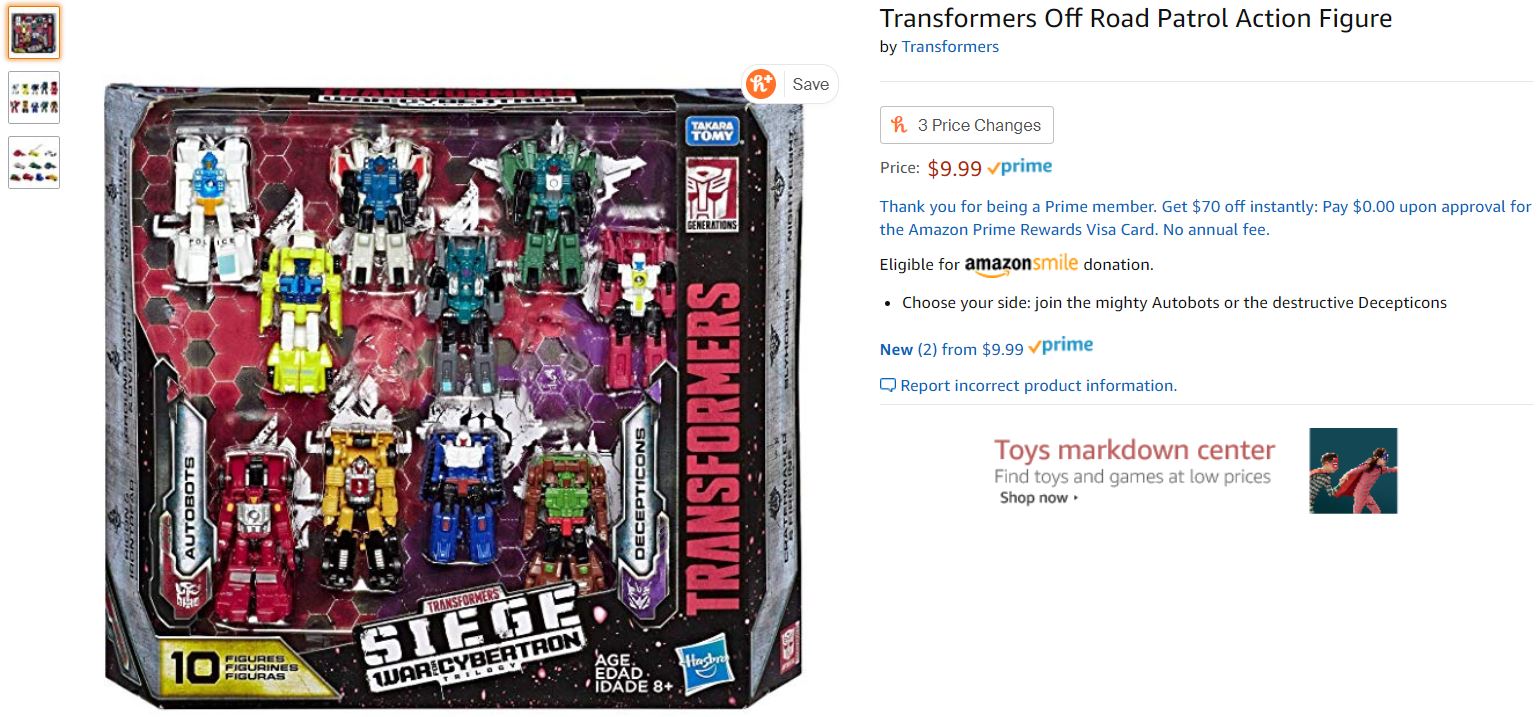The height and width of the screenshot is (717, 1540).
Task: Open the Amazon Prime Rewards Visa Card offer
Action: click(x=1205, y=218)
